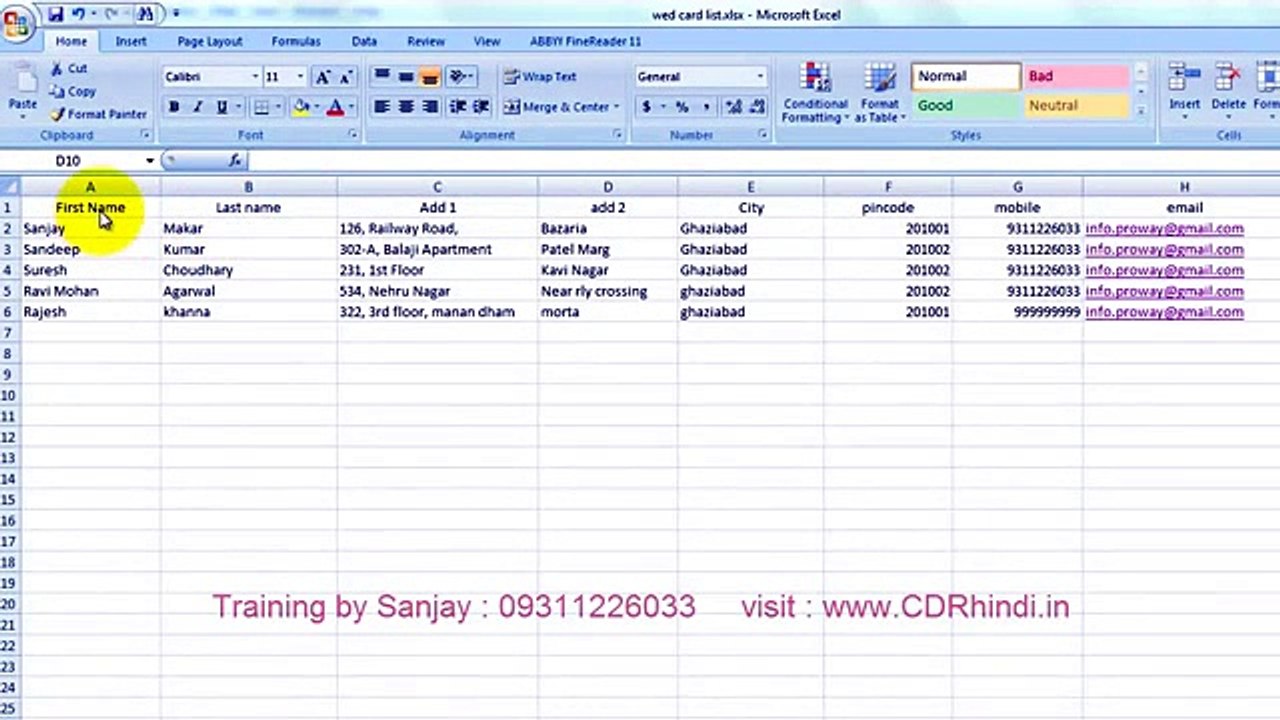The height and width of the screenshot is (720, 1280).
Task: Toggle Italic formatting
Action: click(198, 107)
